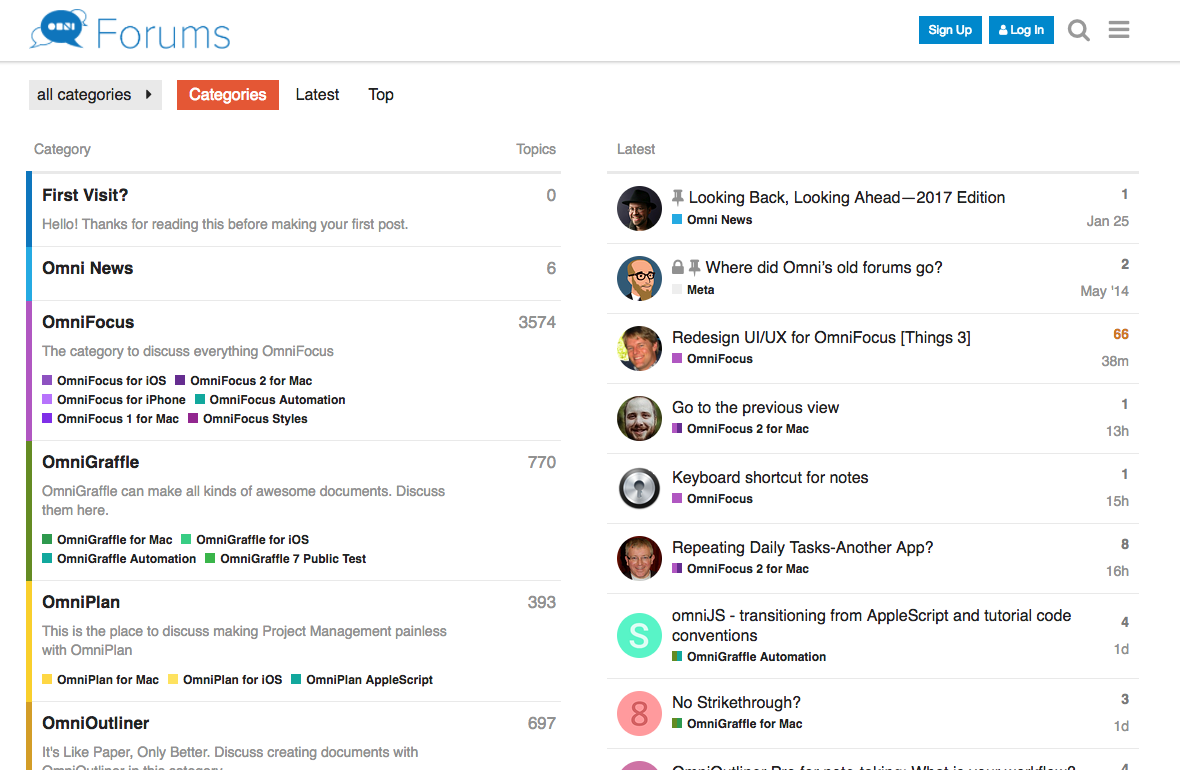Click OmniGraffle for Mac tag under No Strikethrough
The image size is (1180, 770).
click(x=737, y=724)
